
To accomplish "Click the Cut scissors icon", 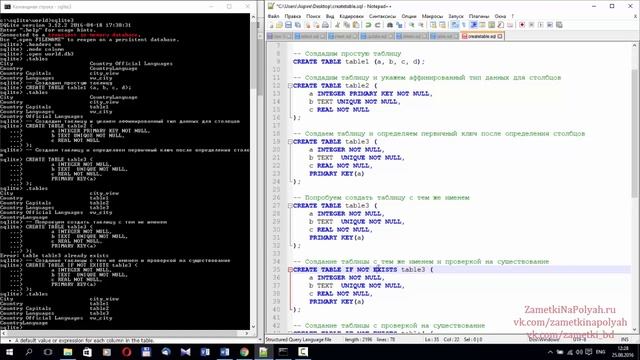I will click(x=338, y=25).
